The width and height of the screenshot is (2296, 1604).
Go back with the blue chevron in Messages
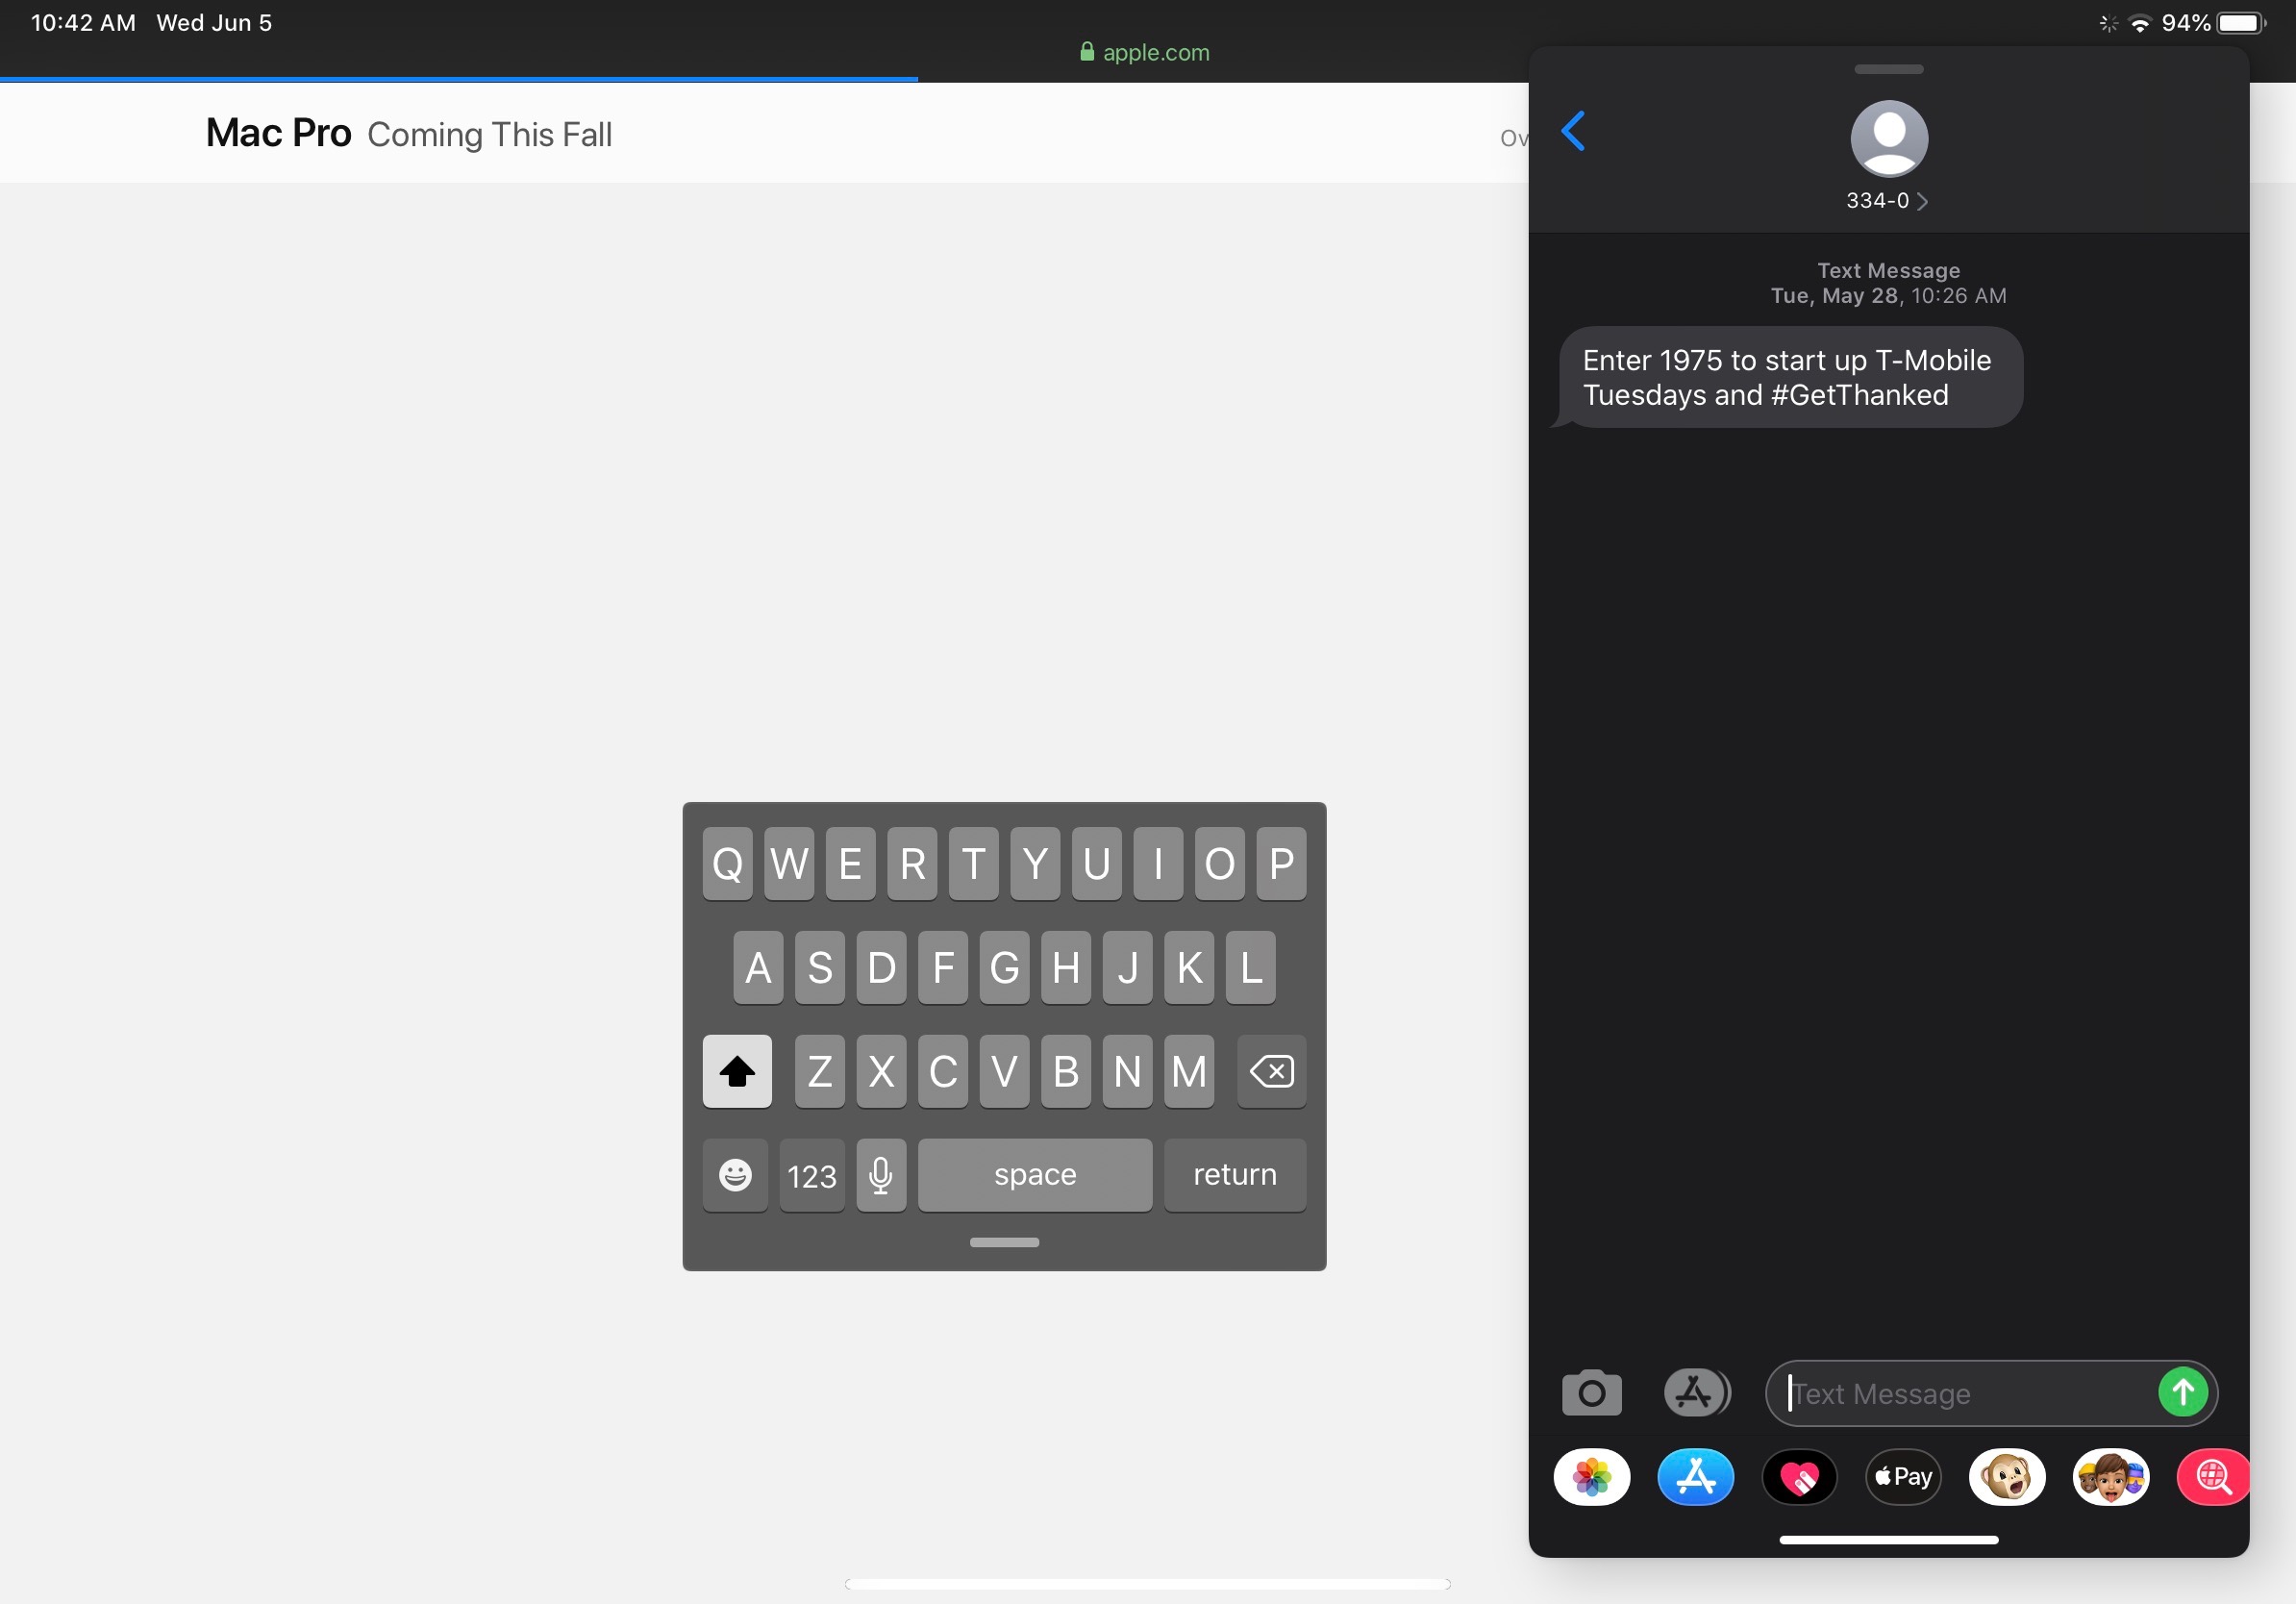click(x=1573, y=130)
